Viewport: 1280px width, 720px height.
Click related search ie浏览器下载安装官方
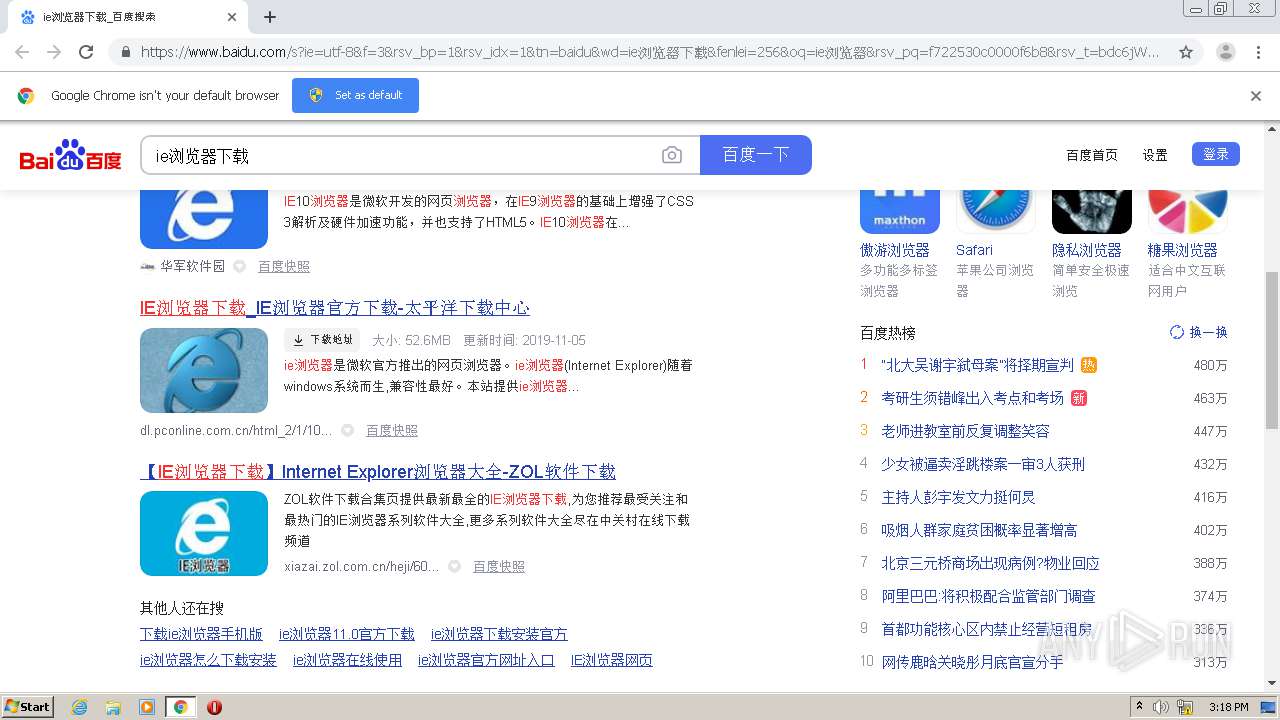pyautogui.click(x=499, y=634)
